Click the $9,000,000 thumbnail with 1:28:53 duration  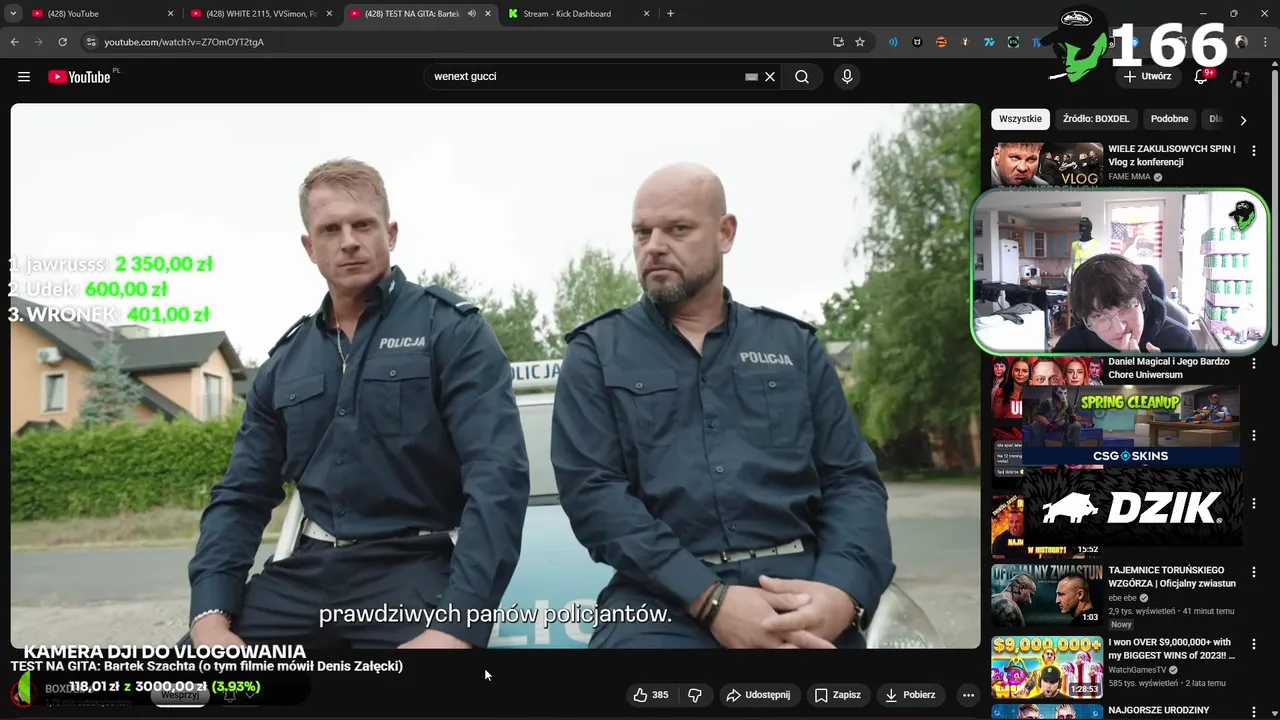(1047, 667)
